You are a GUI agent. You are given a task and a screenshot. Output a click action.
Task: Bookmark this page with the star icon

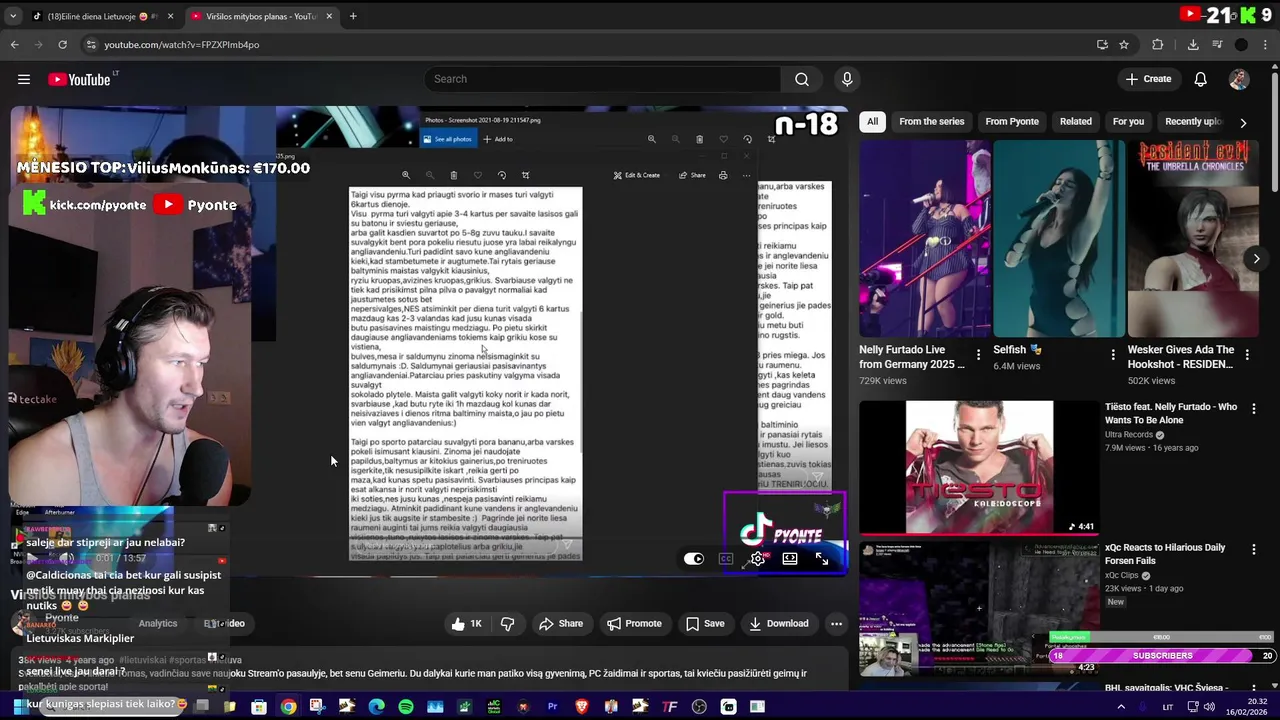tap(1124, 44)
